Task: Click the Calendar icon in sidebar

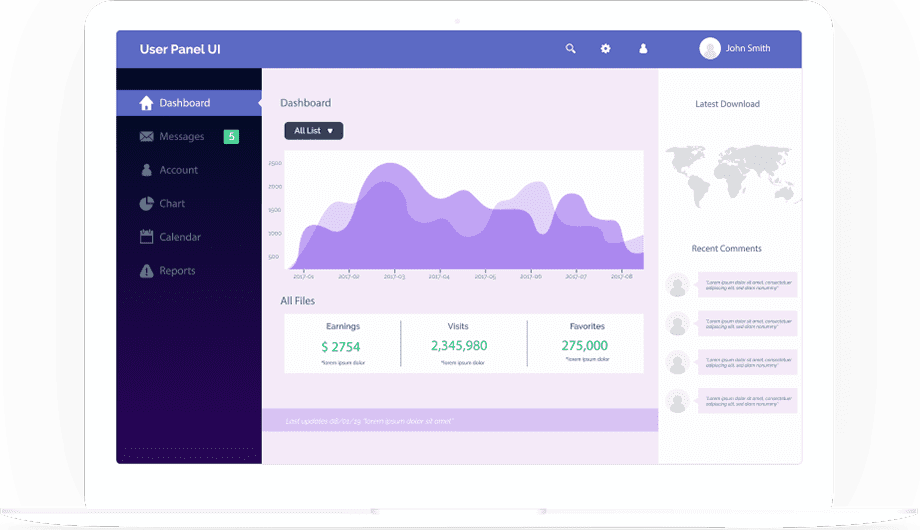Action: 146,237
